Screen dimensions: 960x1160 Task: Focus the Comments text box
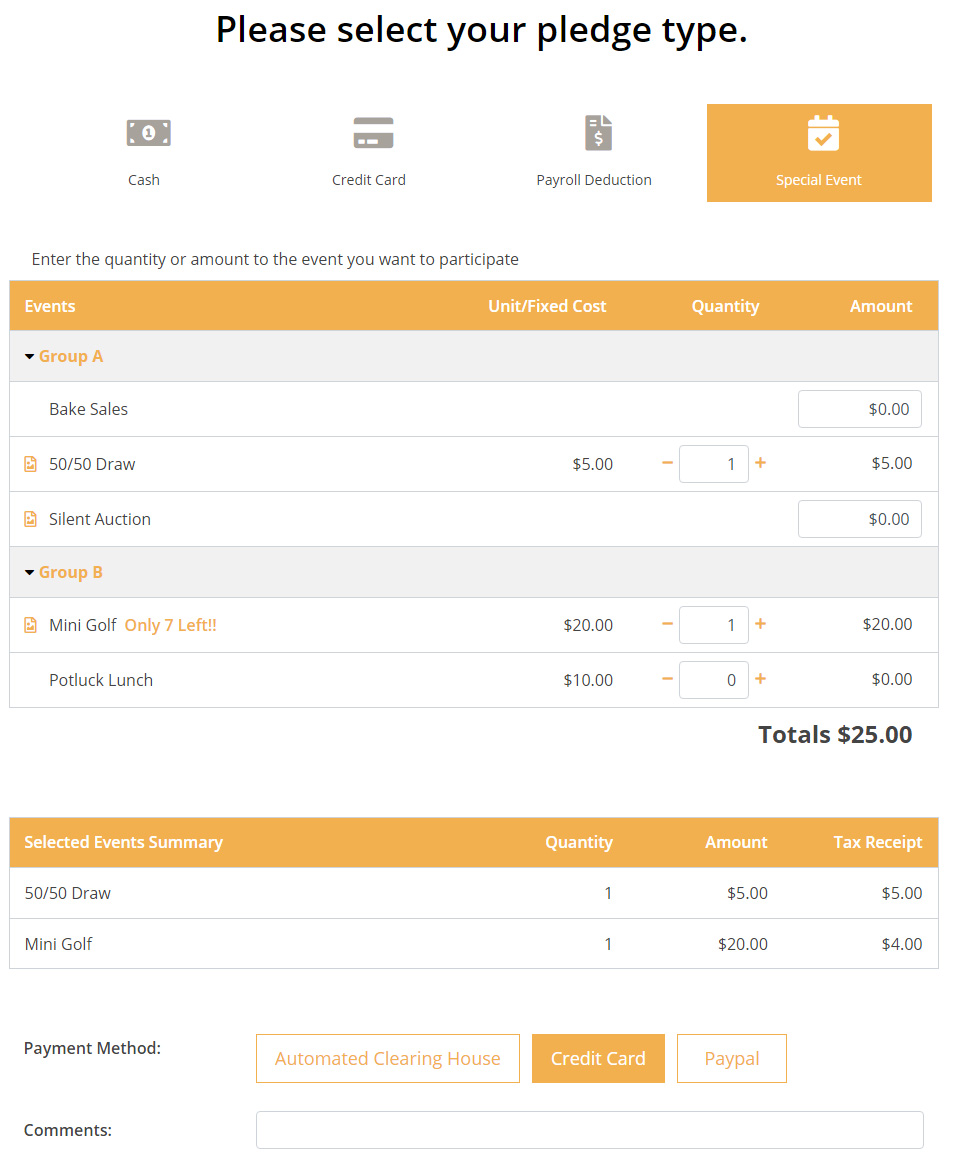tap(589, 1130)
